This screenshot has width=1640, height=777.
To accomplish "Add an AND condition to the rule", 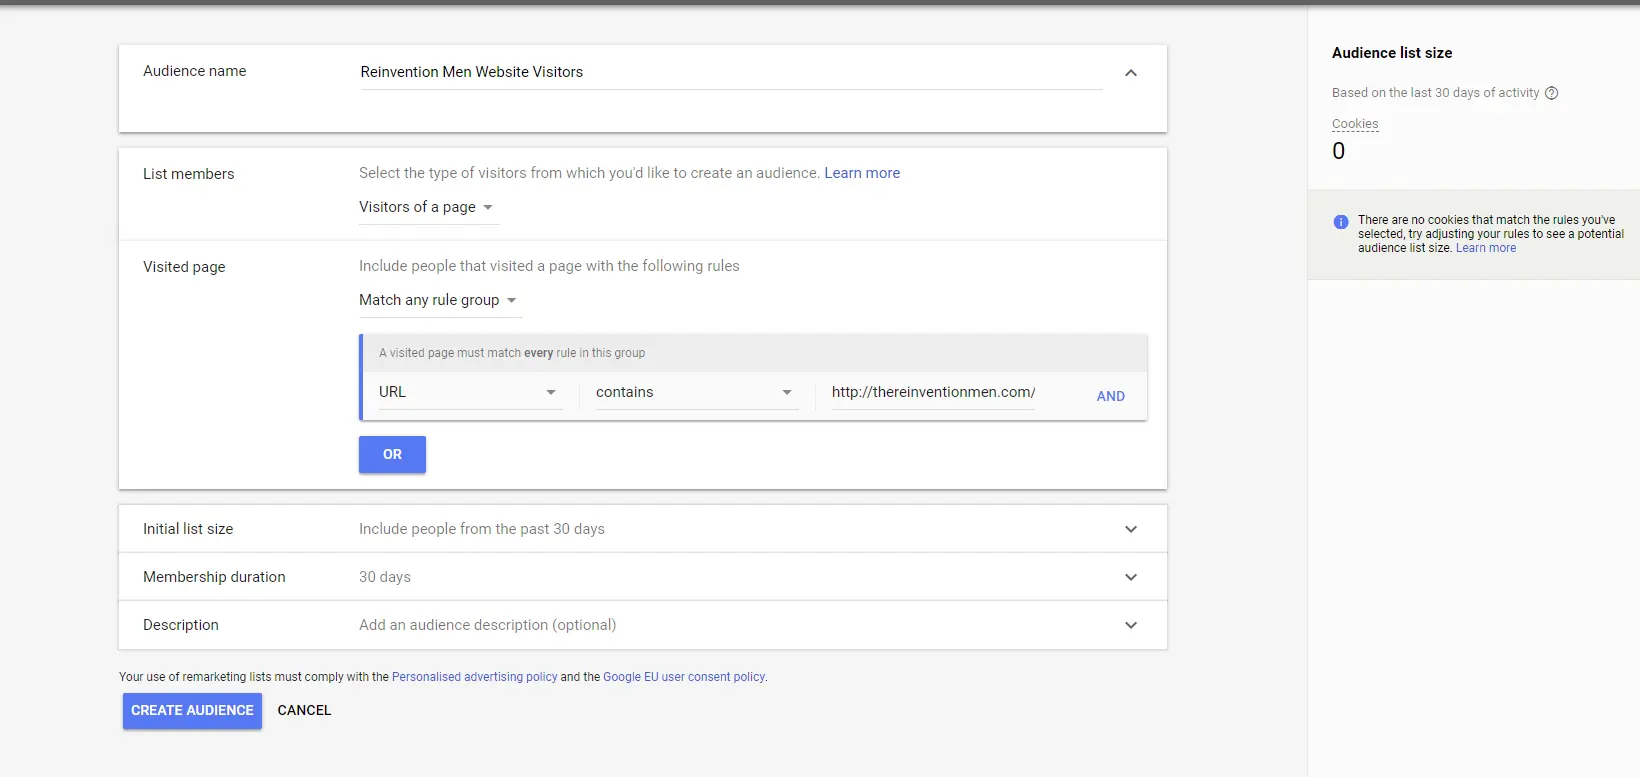I will (x=1110, y=396).
